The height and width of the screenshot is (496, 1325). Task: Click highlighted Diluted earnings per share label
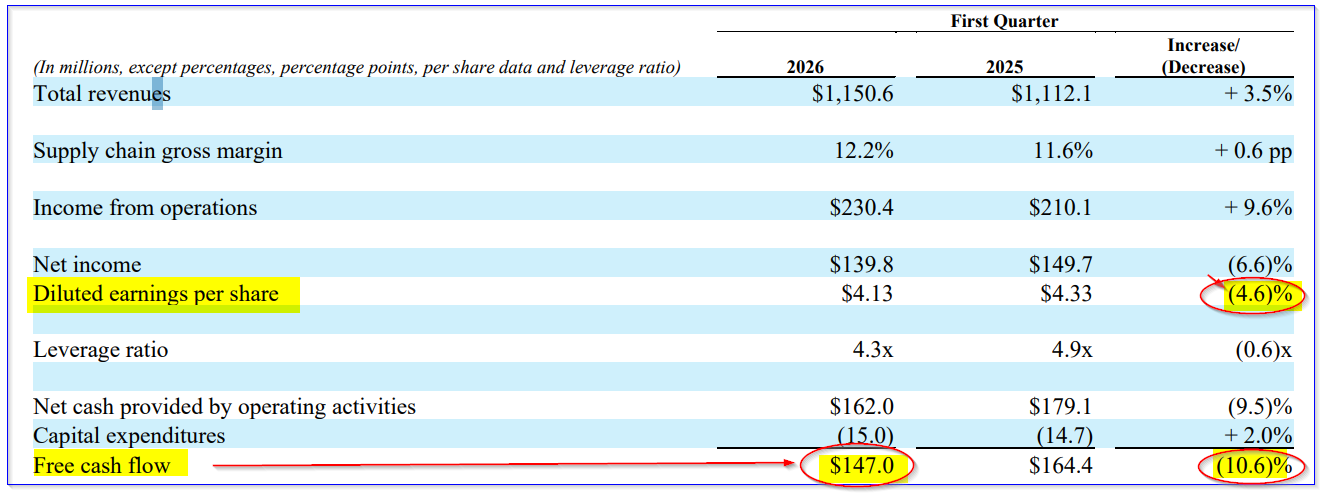[156, 294]
